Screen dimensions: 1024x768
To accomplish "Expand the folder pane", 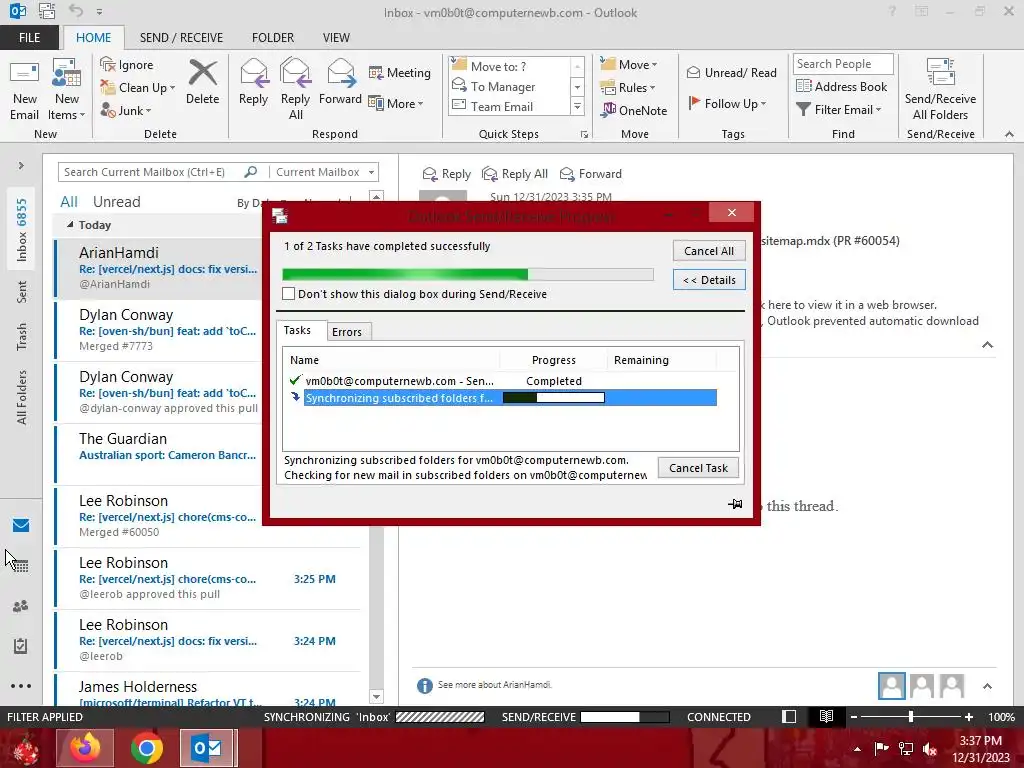I will click(x=21, y=166).
